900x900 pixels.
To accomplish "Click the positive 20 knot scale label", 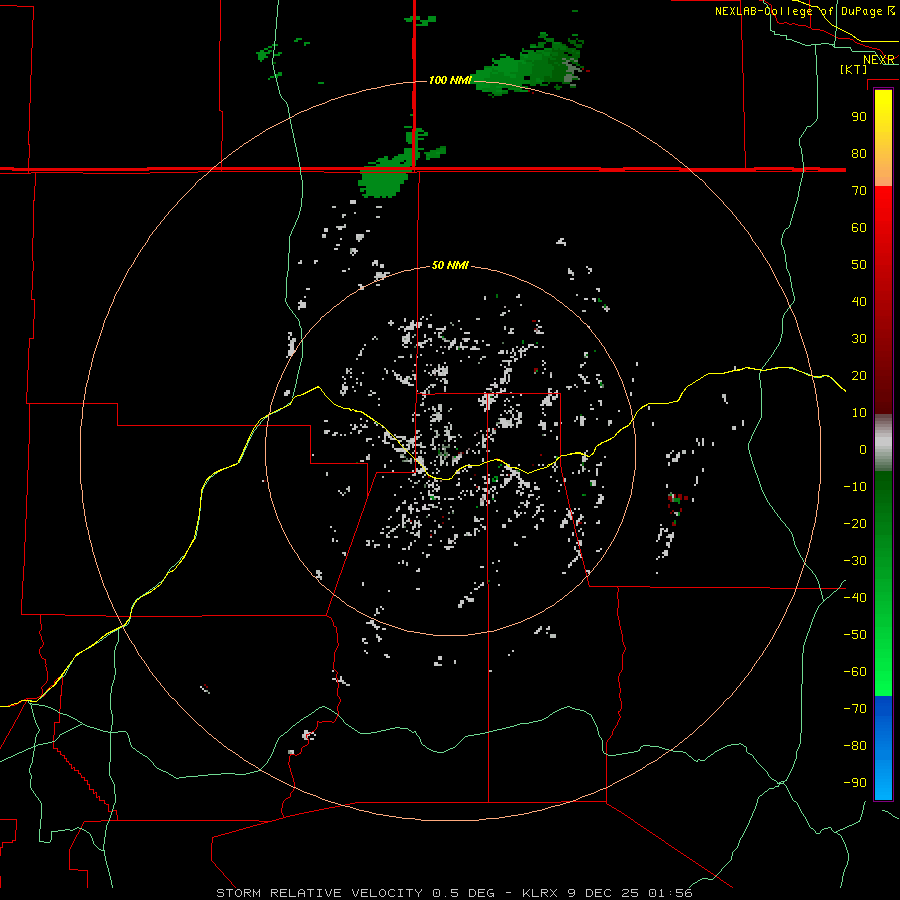I will point(859,375).
